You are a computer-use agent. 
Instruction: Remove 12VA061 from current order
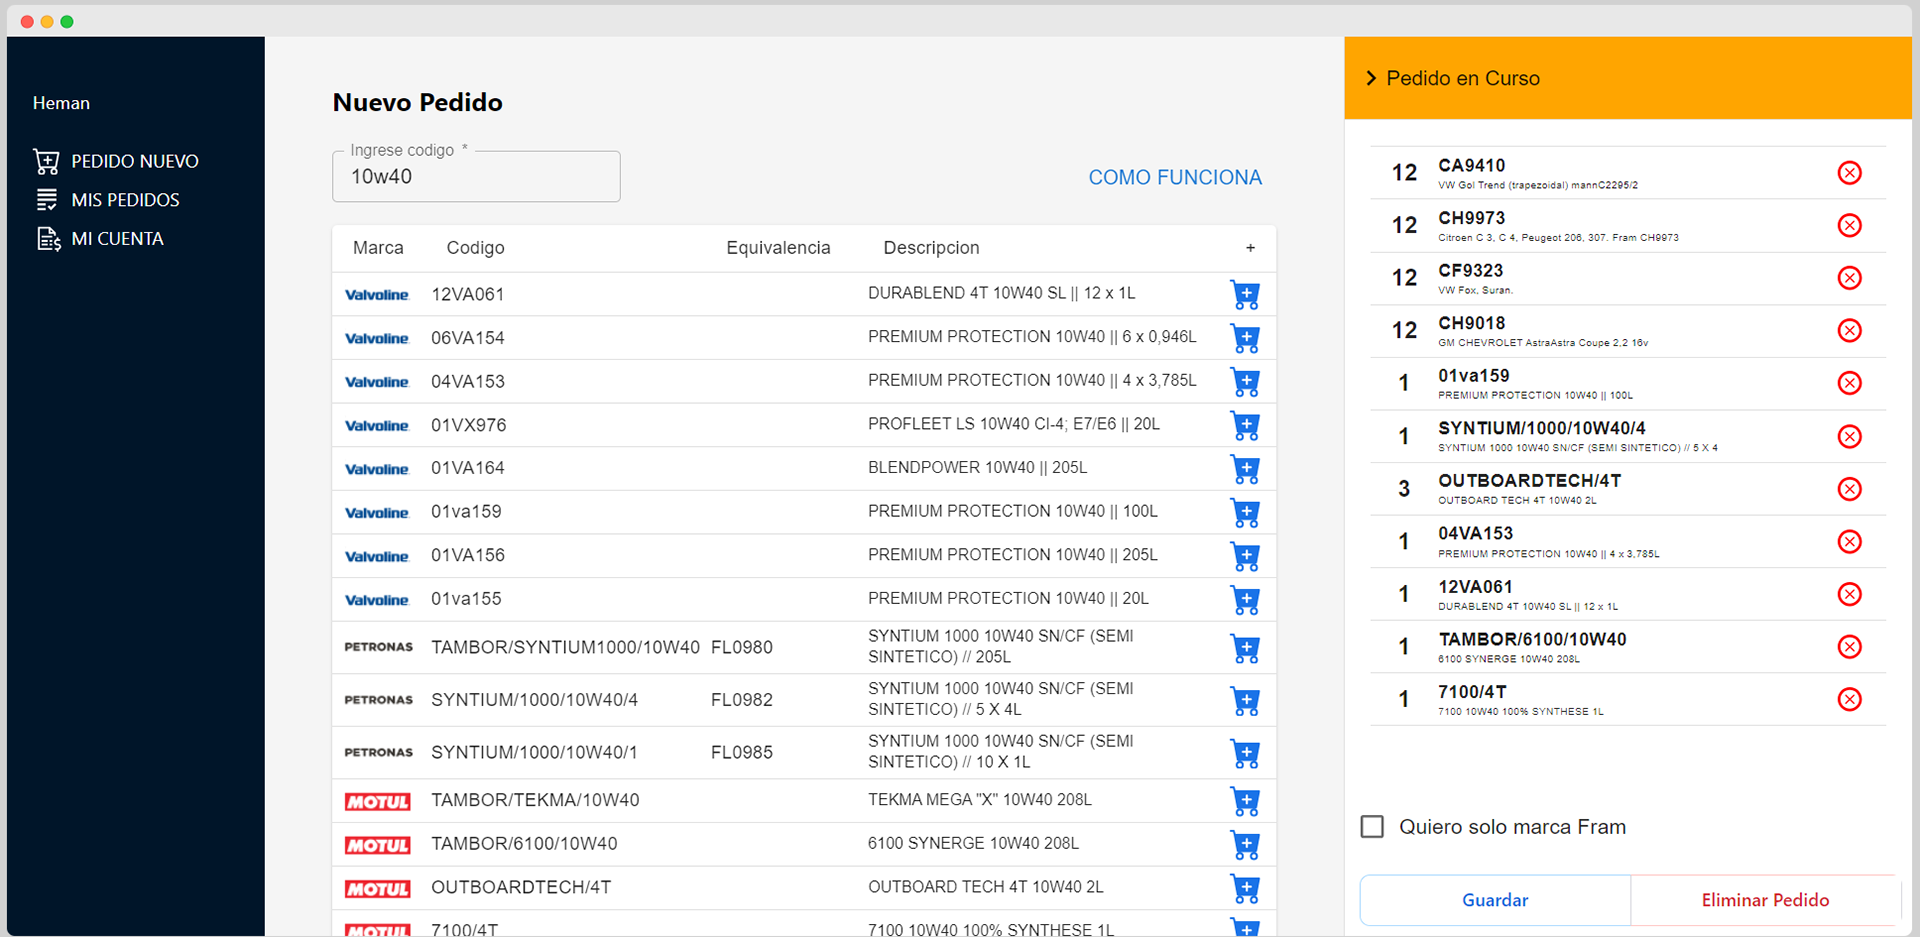1849,594
